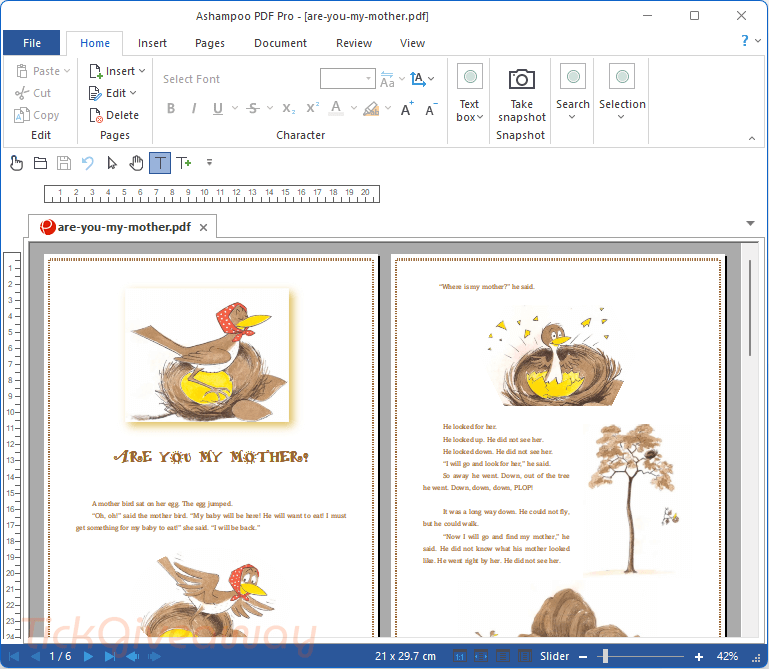This screenshot has height=669, width=769.
Task: Go to next page in status bar
Action: [88, 656]
